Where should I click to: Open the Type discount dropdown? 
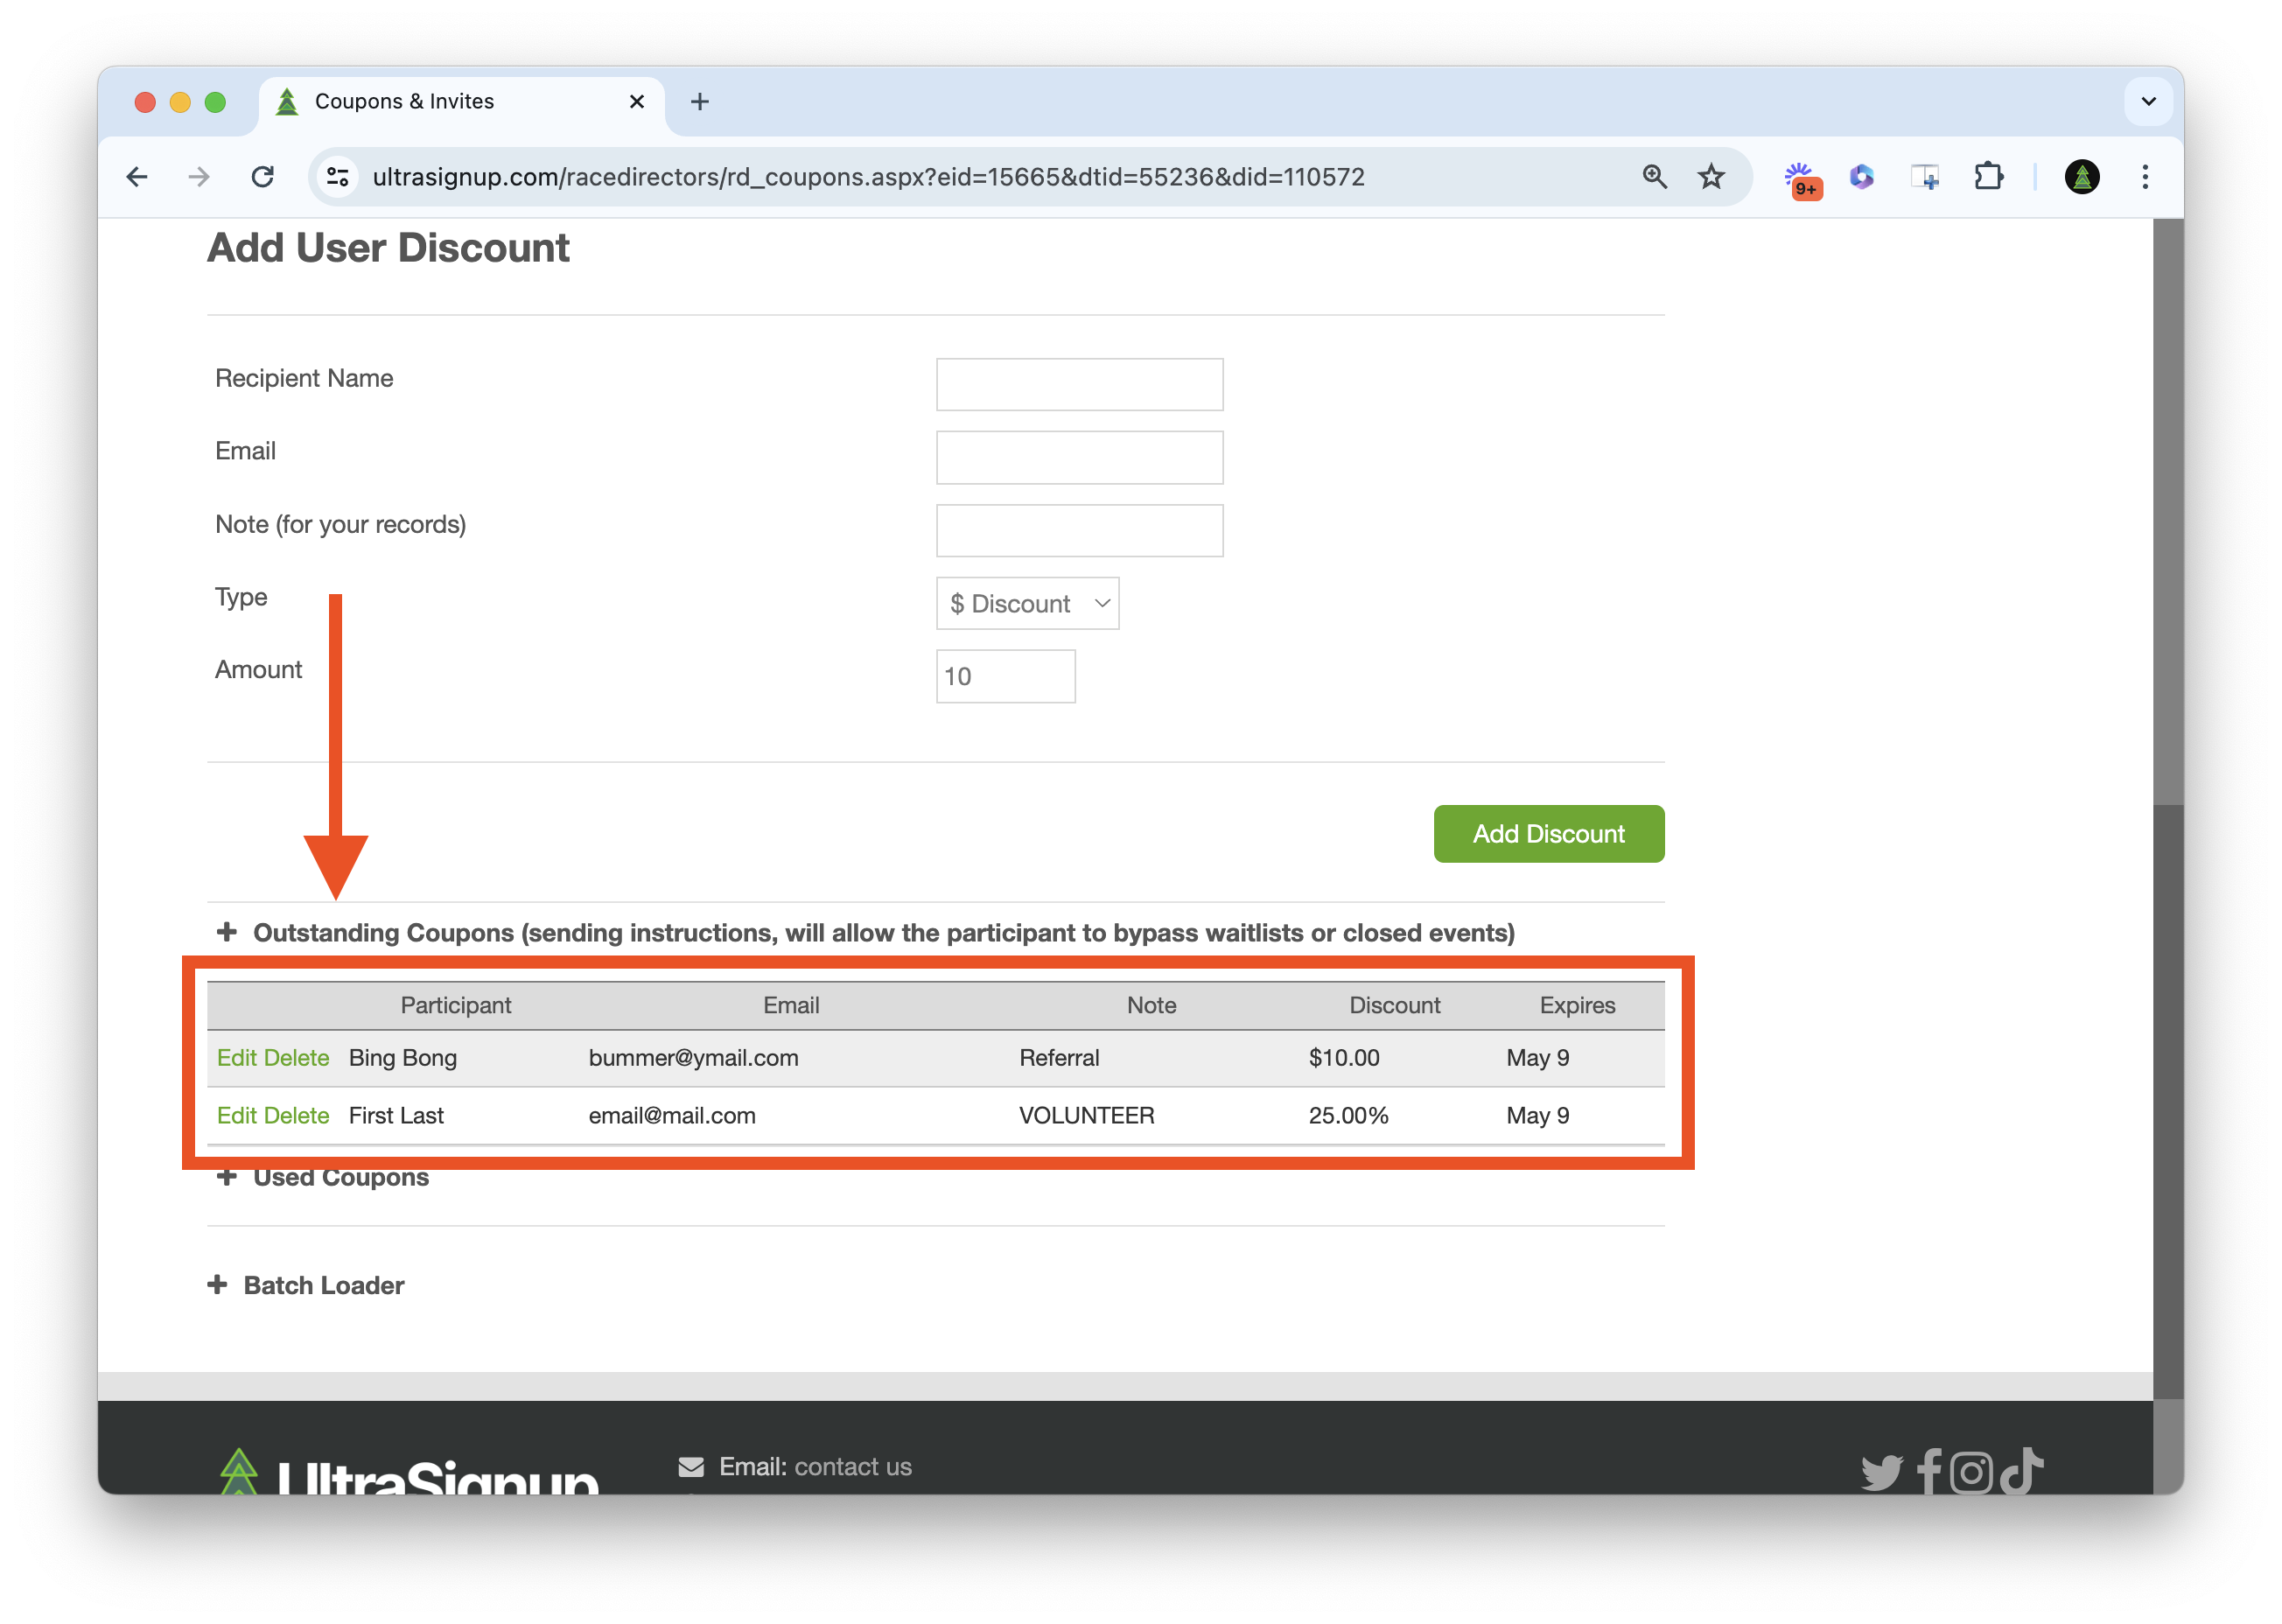pyautogui.click(x=1027, y=603)
